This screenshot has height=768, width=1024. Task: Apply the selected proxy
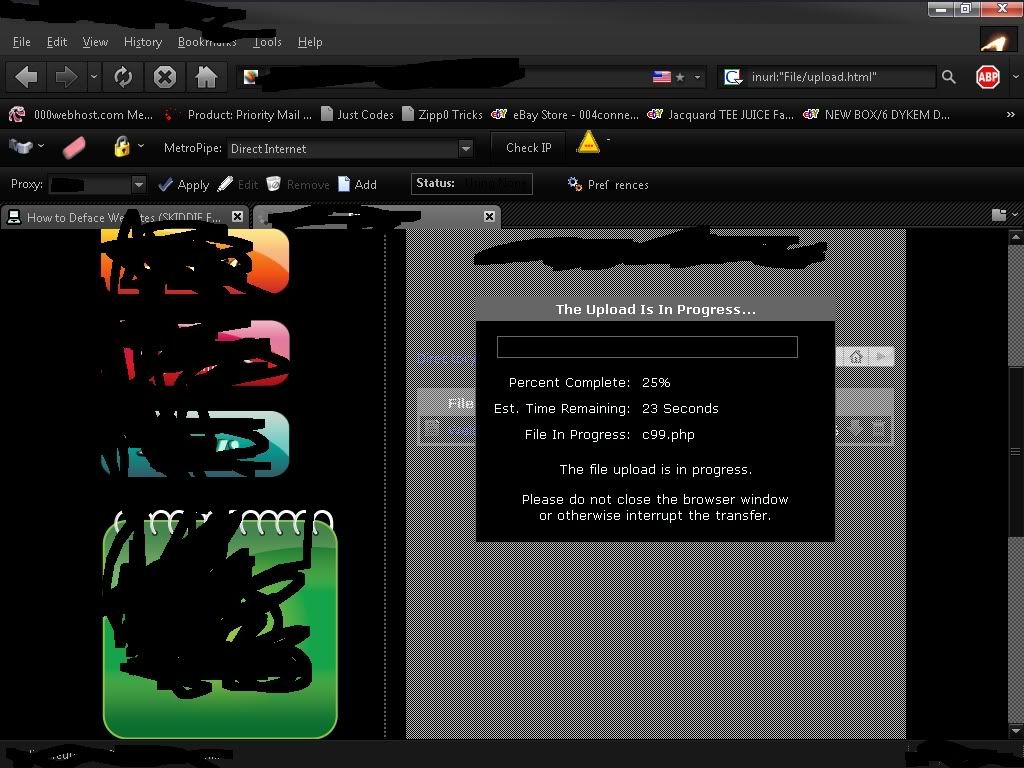coord(184,185)
